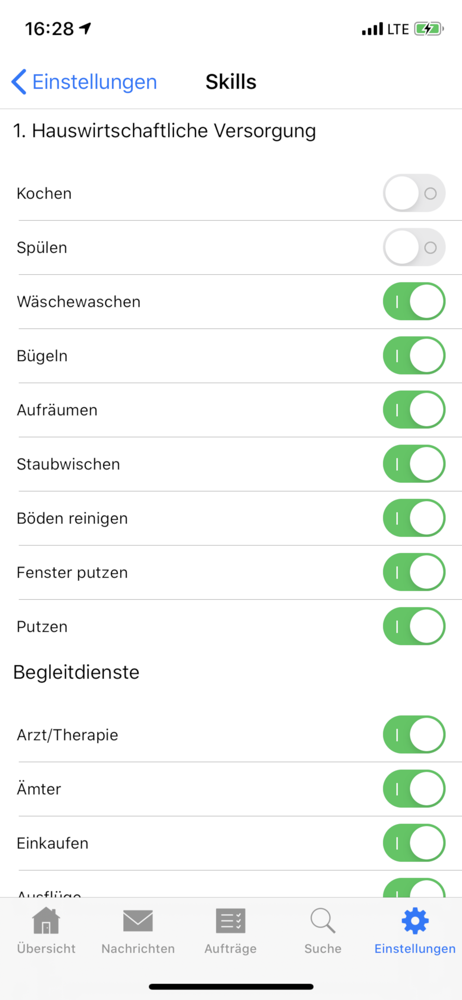Enable the Kochen switch
The height and width of the screenshot is (1000, 462).
[414, 193]
